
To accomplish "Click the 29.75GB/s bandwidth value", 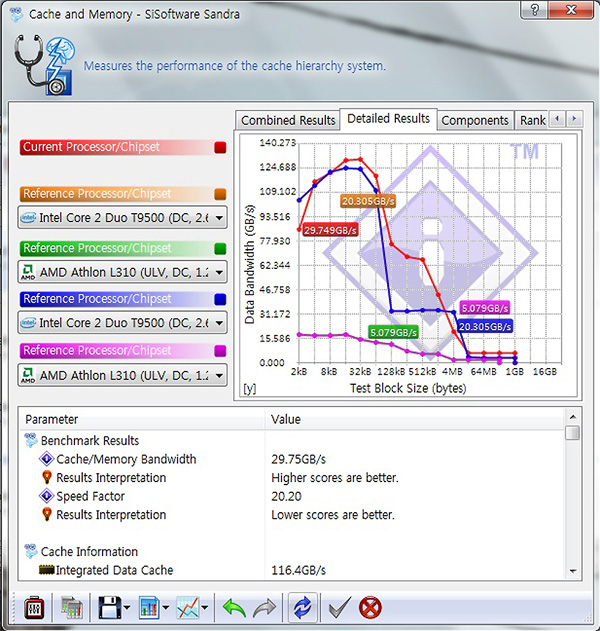I will click(299, 459).
